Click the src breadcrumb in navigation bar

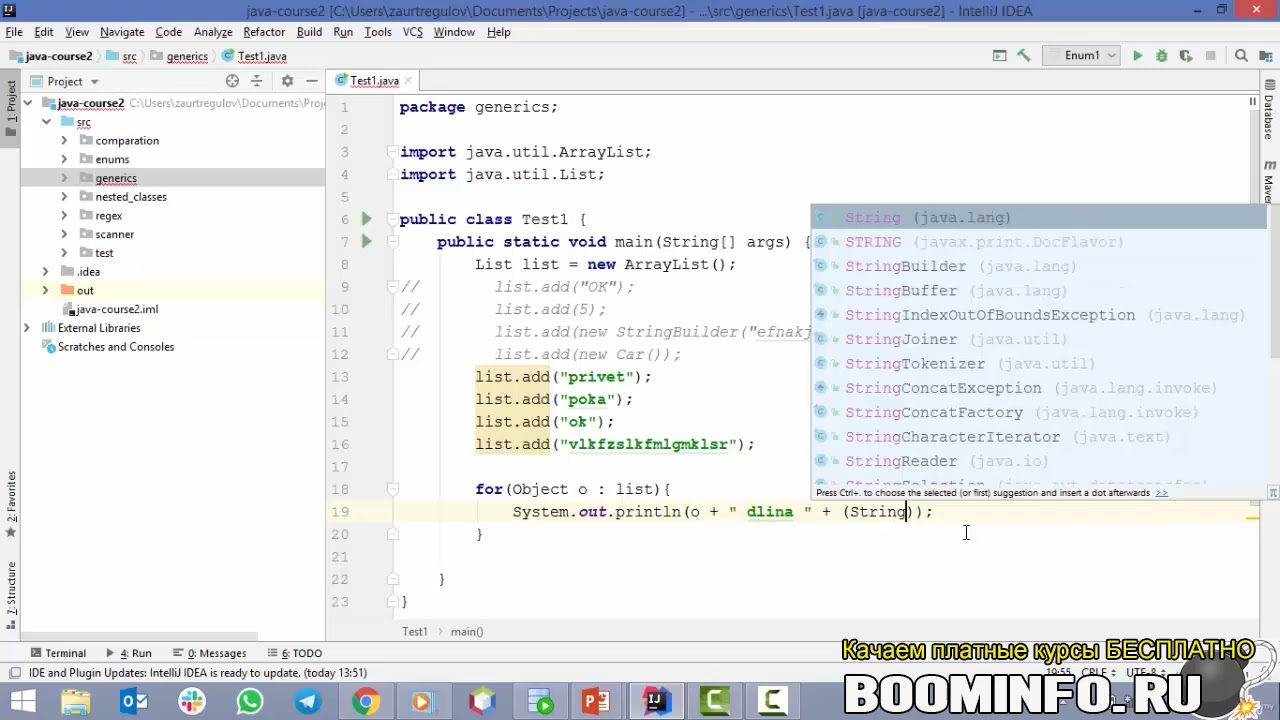tap(122, 57)
